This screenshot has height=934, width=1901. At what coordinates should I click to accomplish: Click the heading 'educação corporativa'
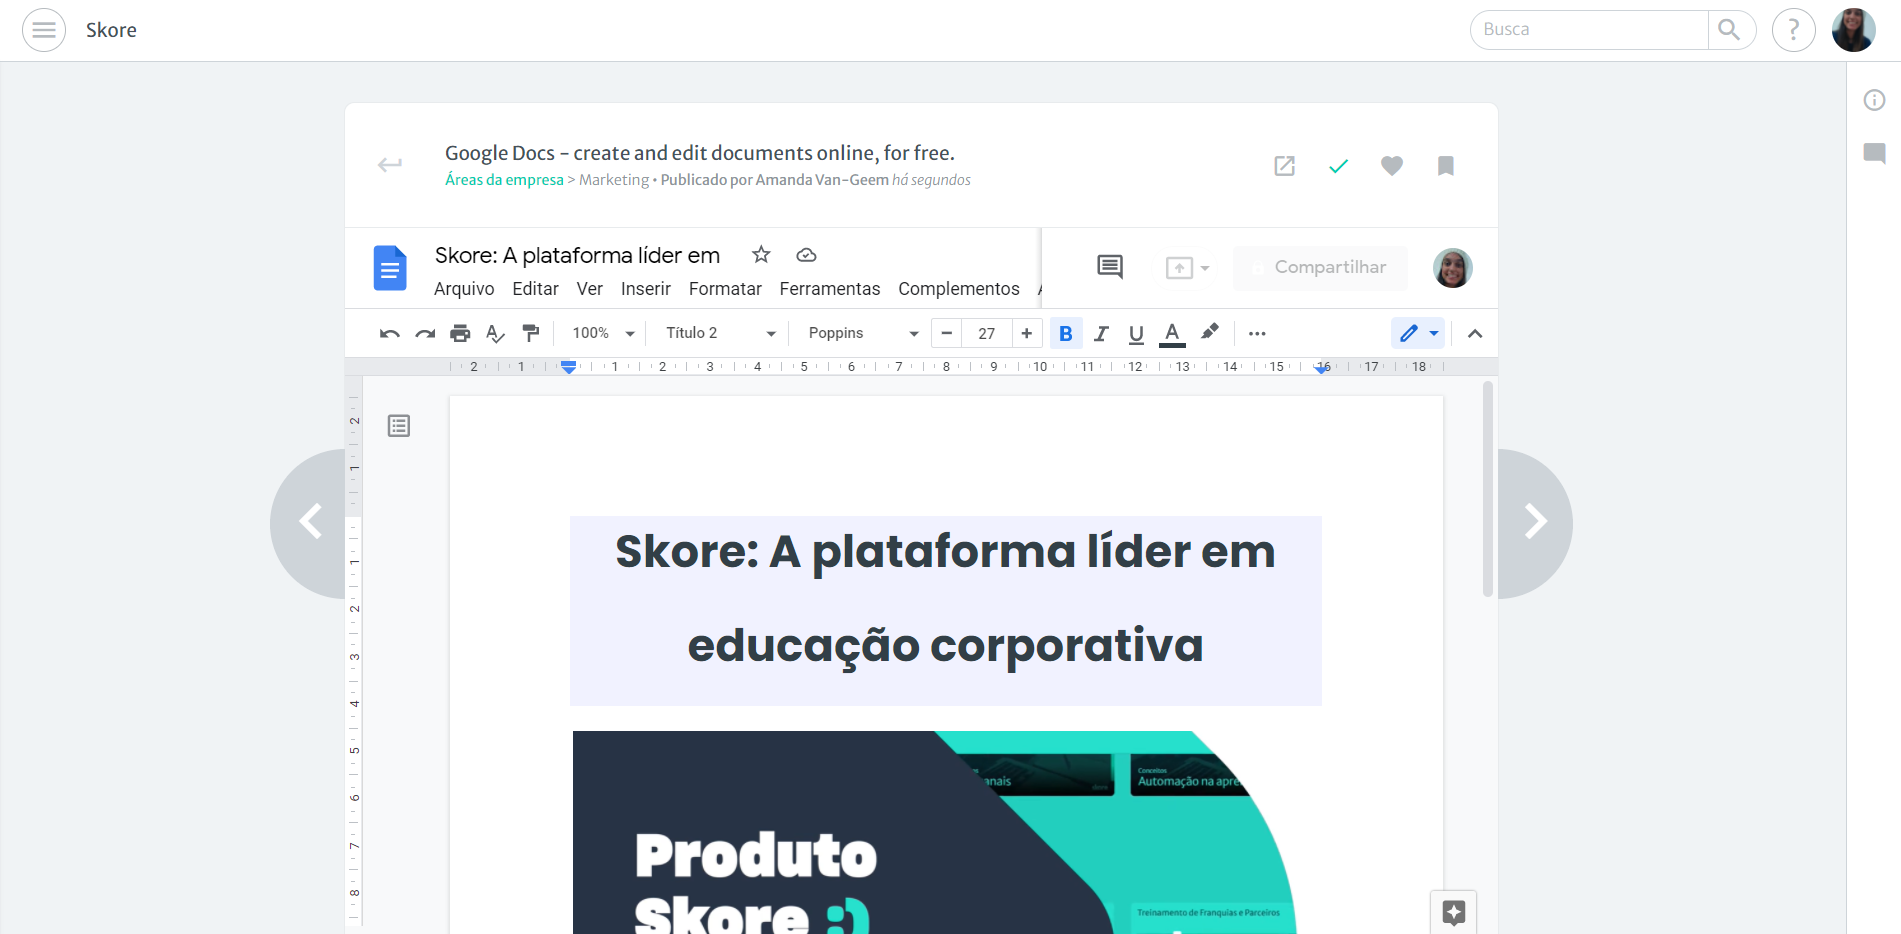(x=946, y=646)
